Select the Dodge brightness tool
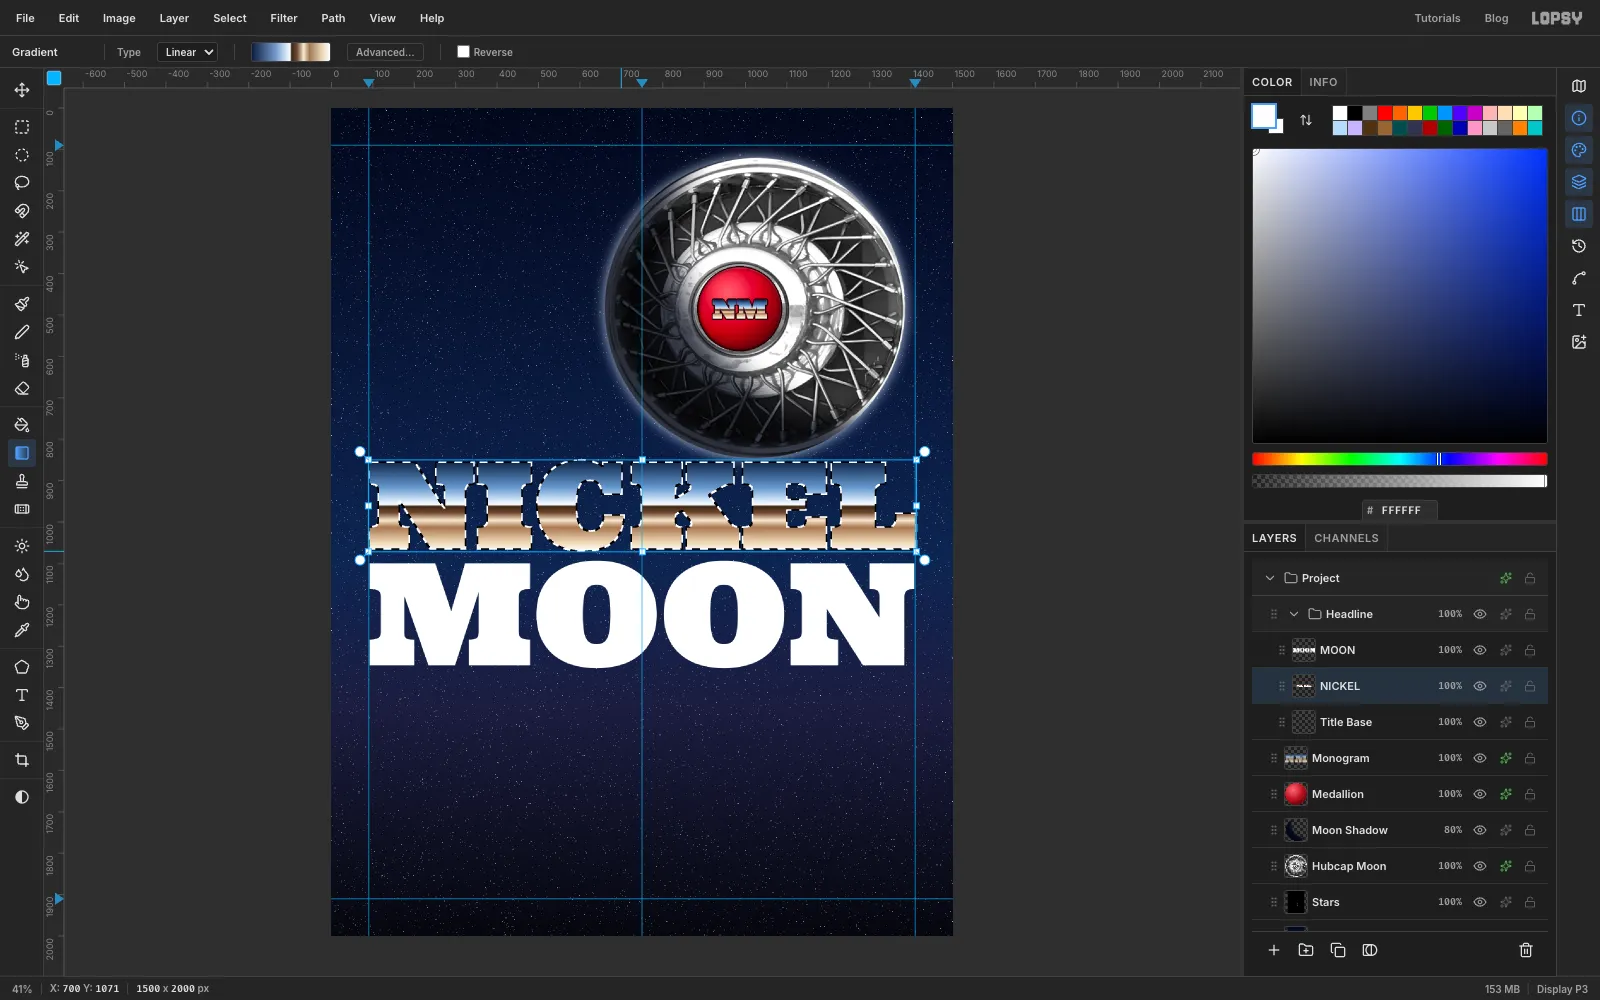This screenshot has height=1000, width=1600. tap(22, 546)
